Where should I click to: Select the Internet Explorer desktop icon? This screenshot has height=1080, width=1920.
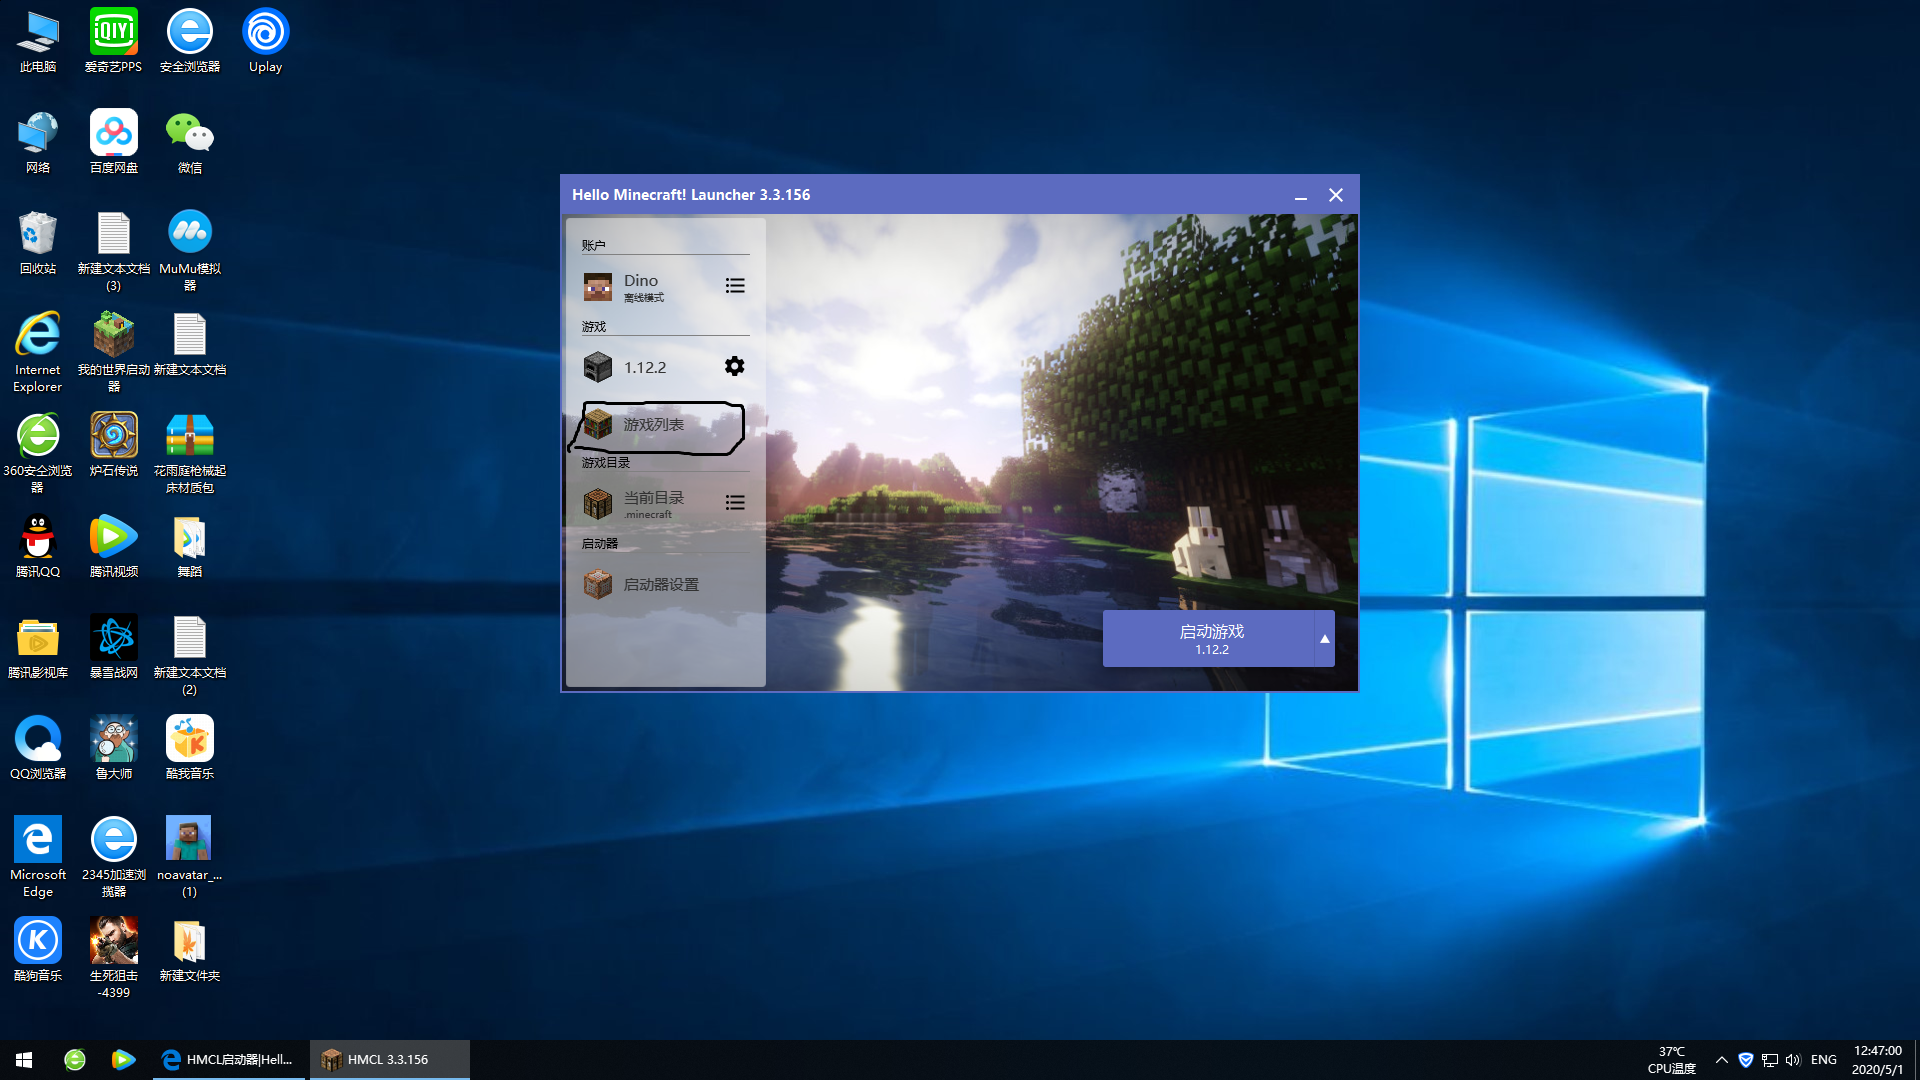click(38, 352)
